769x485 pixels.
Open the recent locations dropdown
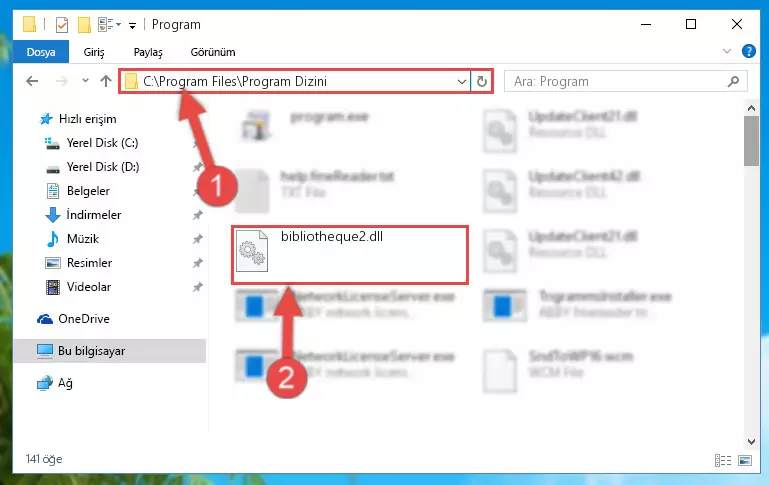click(85, 80)
